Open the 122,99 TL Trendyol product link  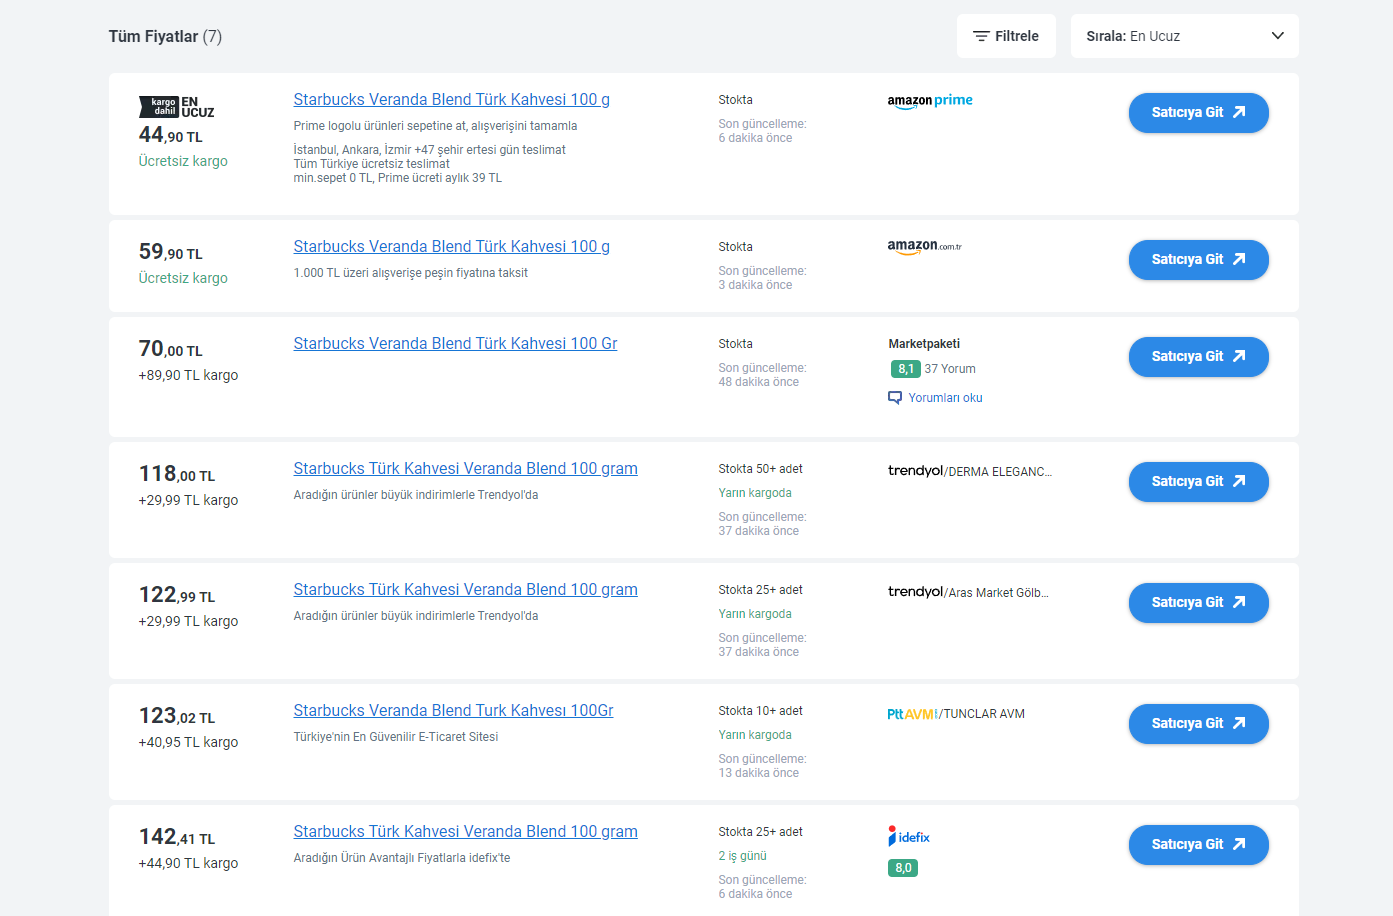[465, 590]
